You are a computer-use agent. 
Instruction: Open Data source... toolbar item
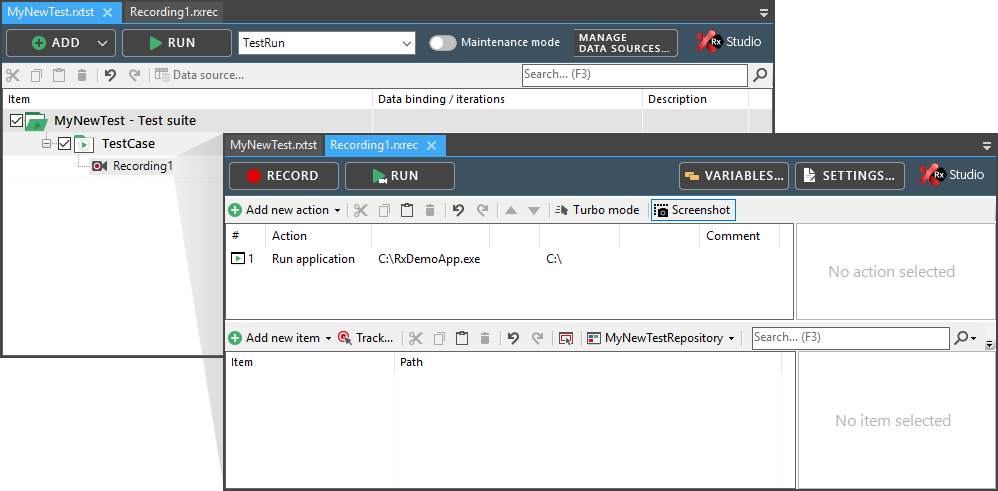pyautogui.click(x=199, y=75)
